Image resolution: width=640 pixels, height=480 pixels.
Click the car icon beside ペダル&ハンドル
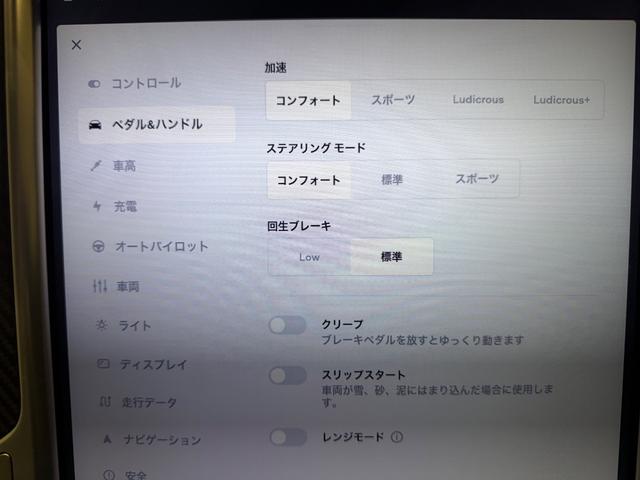[95, 125]
